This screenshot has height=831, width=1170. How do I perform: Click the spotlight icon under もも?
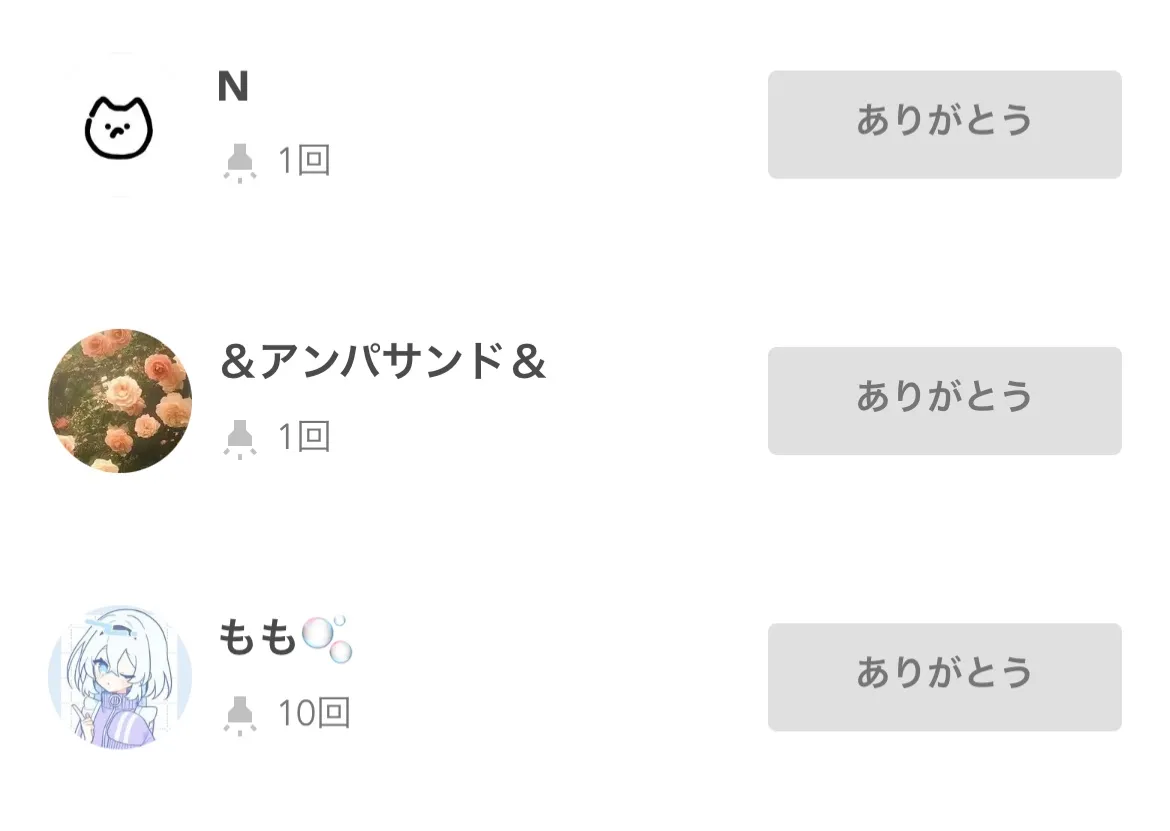[239, 715]
